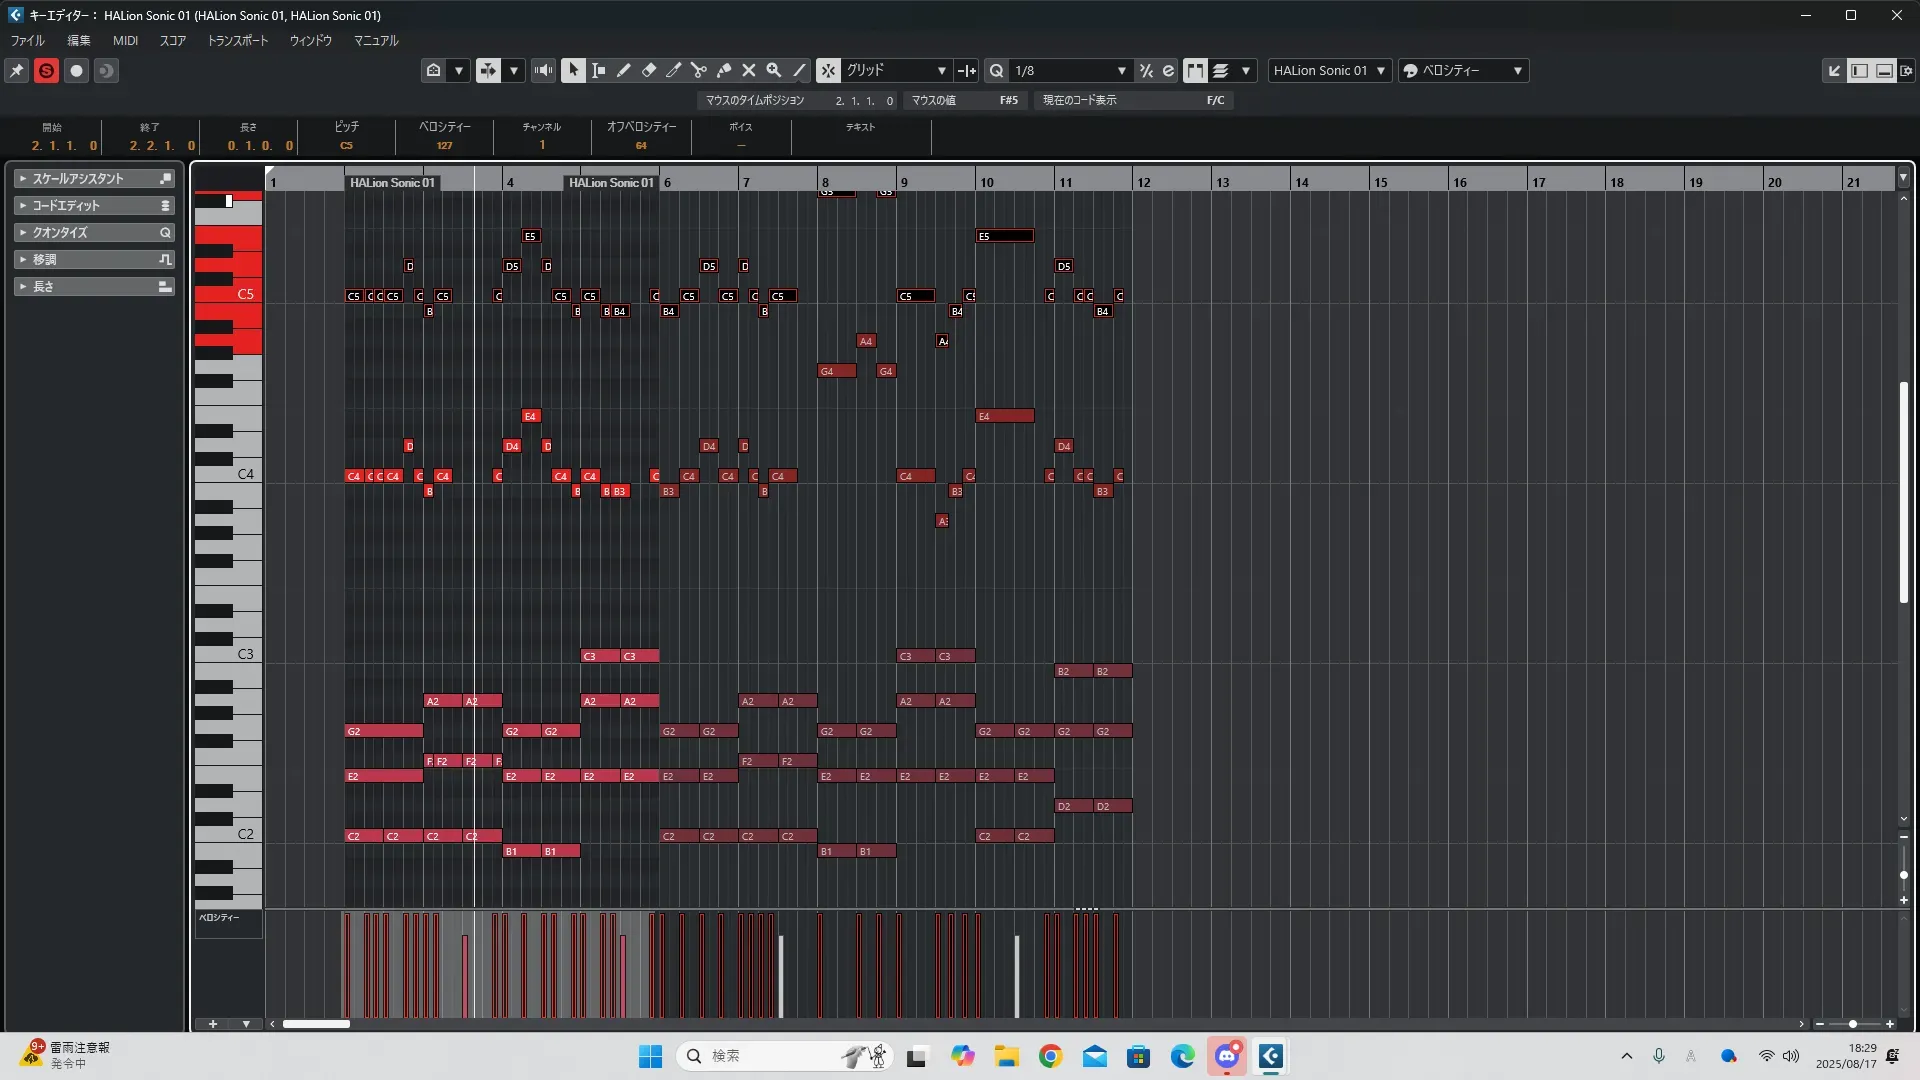
Task: Expand the クオンタイズ panel
Action: [x=60, y=232]
